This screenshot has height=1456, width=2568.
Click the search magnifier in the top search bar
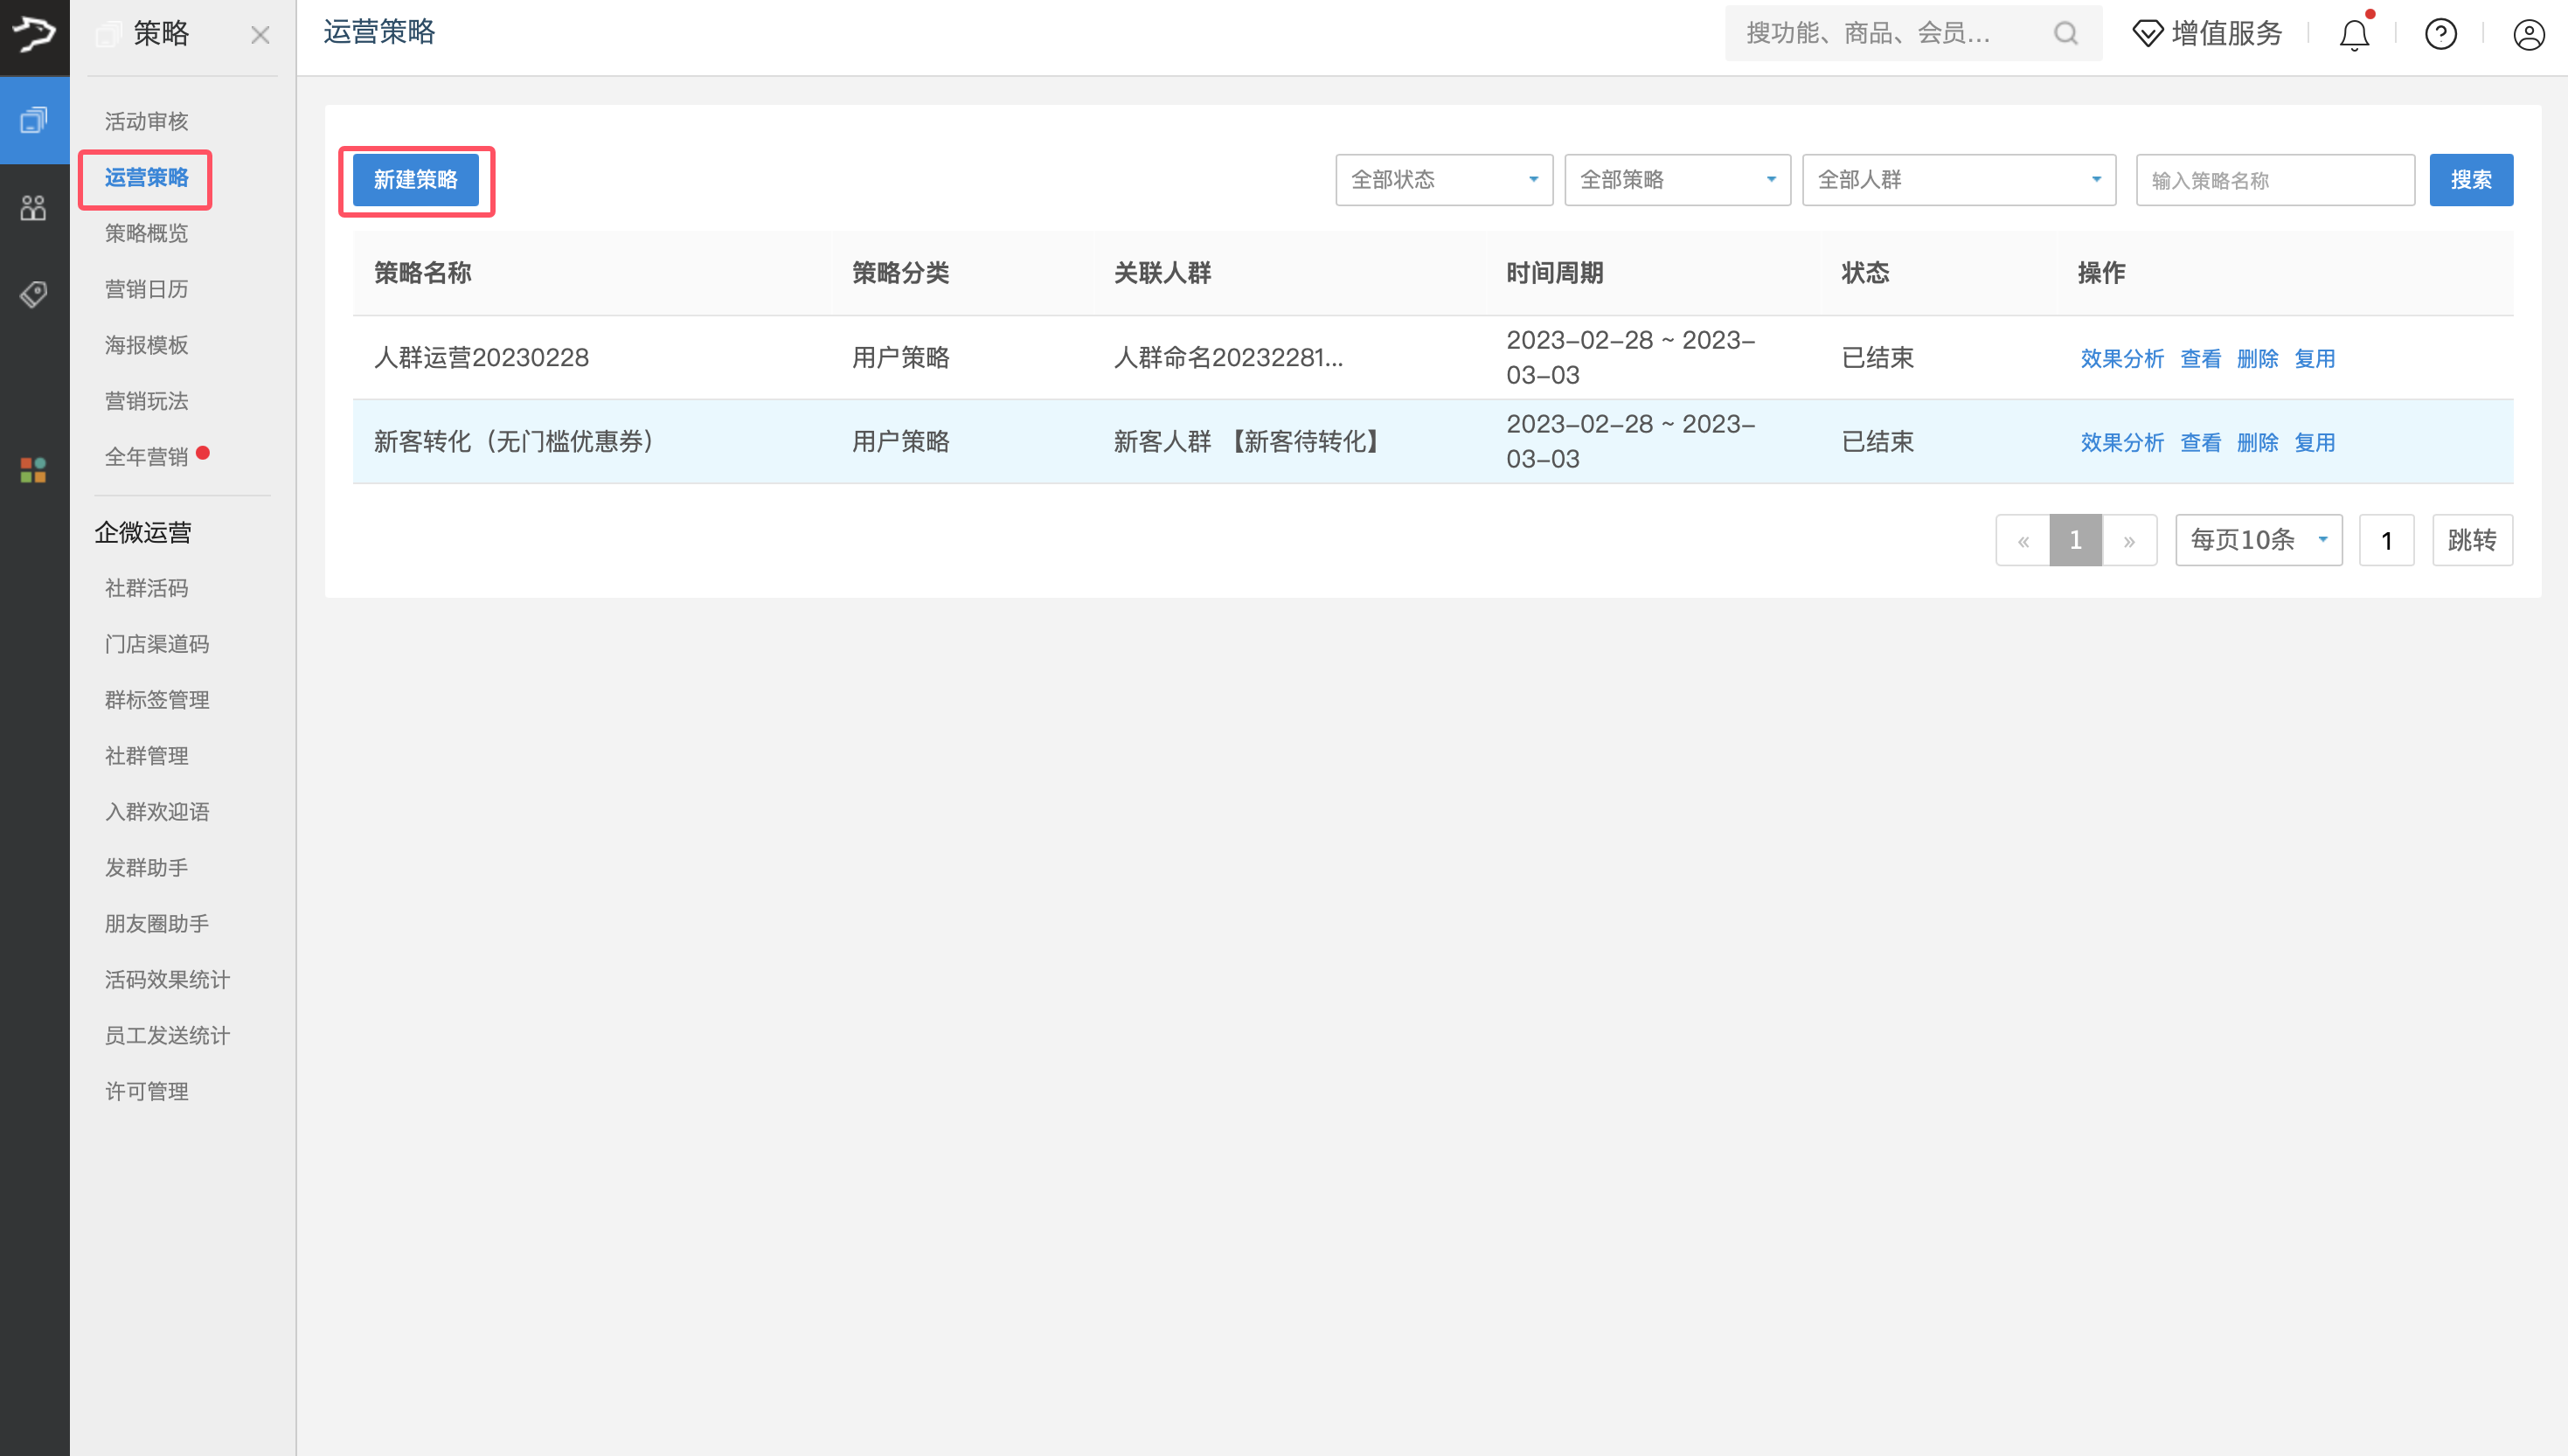click(2066, 33)
